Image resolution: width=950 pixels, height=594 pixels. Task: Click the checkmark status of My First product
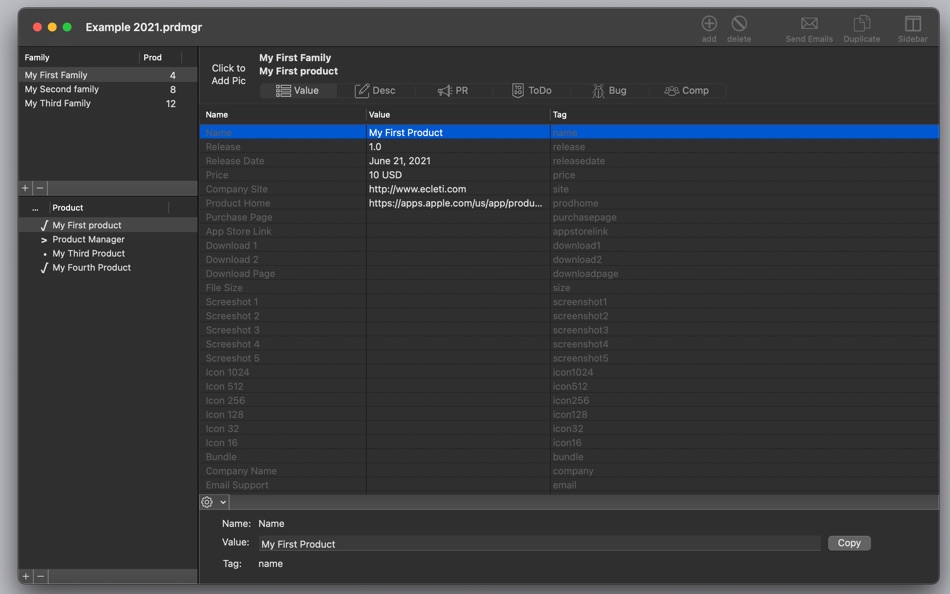44,225
